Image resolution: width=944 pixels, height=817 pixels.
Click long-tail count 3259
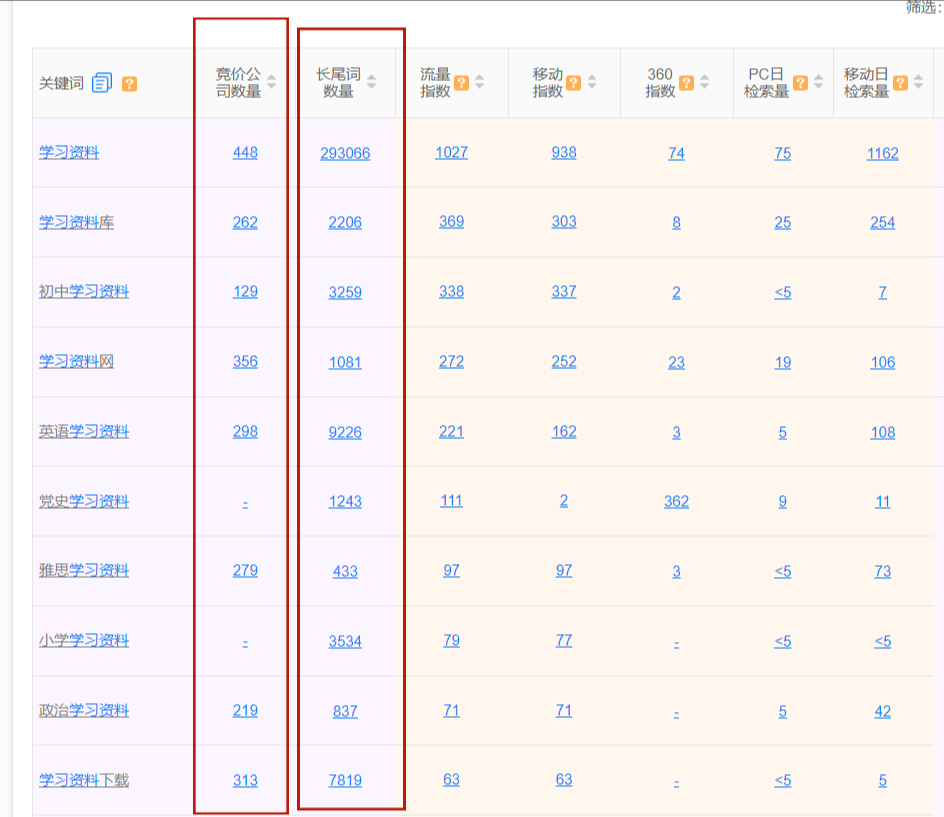pos(345,293)
